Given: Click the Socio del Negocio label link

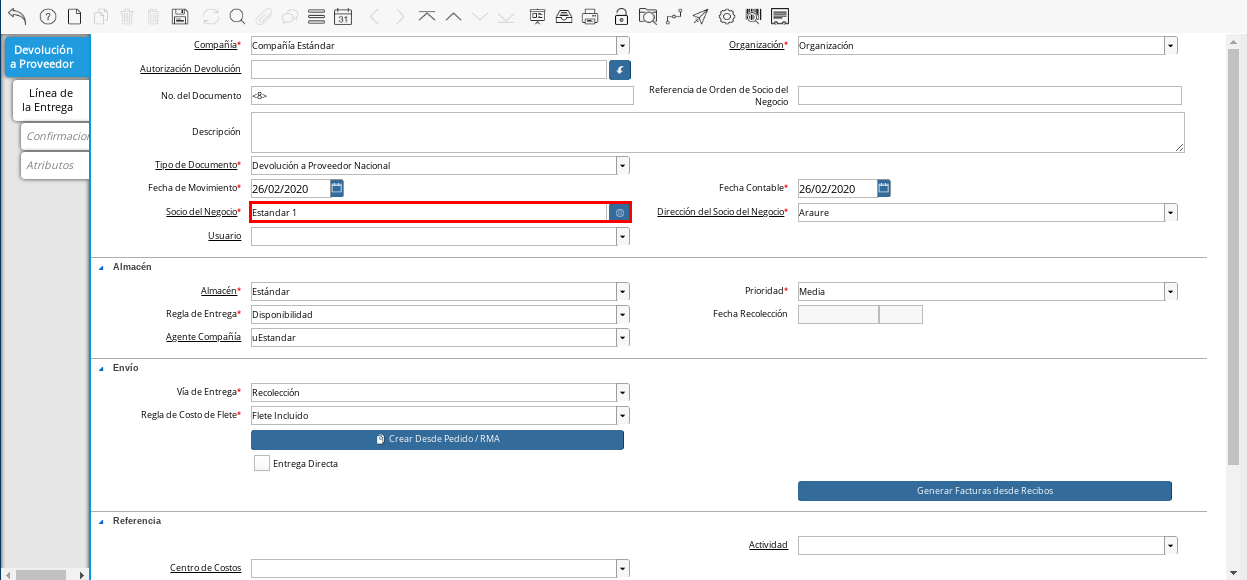Looking at the screenshot, I should pyautogui.click(x=201, y=212).
